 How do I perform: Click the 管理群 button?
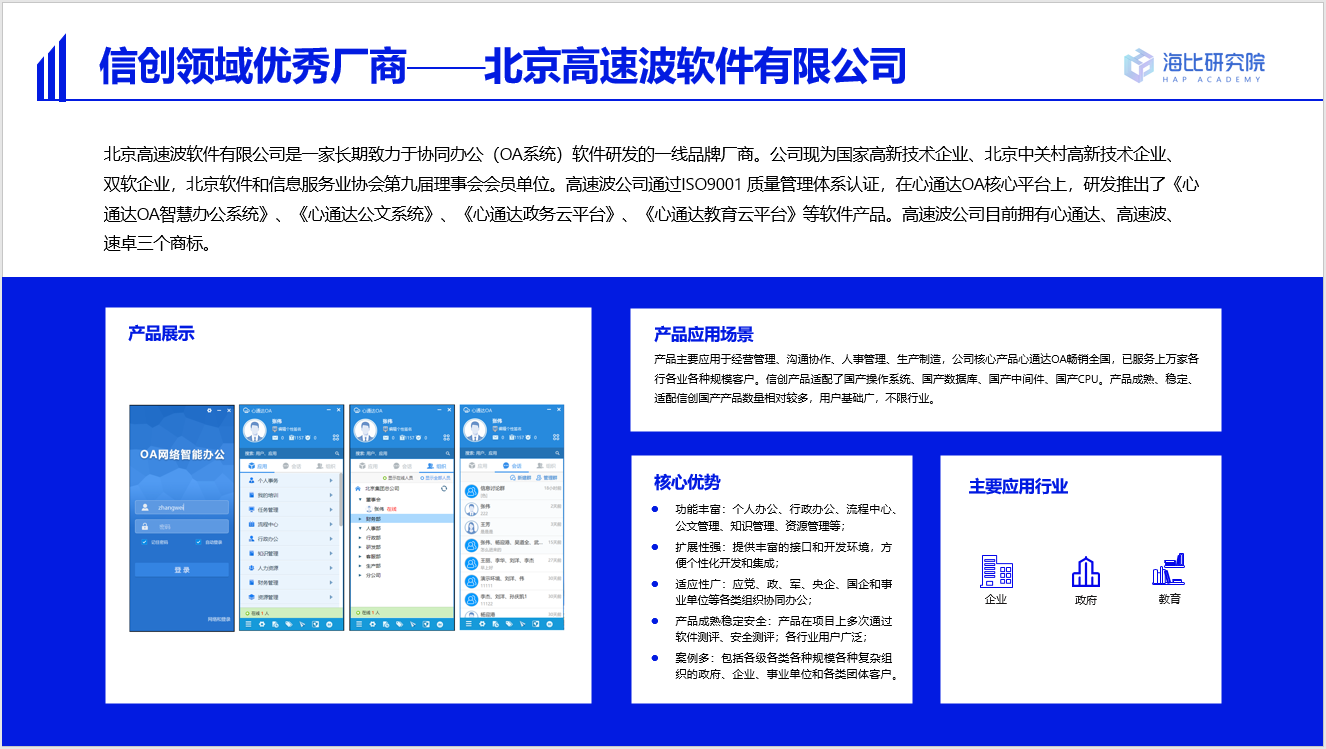point(547,478)
